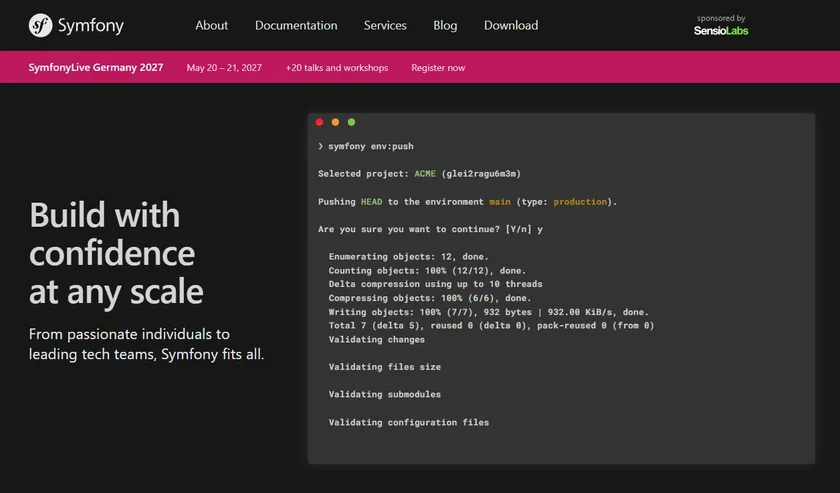Click the "symfony env:push" command text
The image size is (840, 493).
371,146
